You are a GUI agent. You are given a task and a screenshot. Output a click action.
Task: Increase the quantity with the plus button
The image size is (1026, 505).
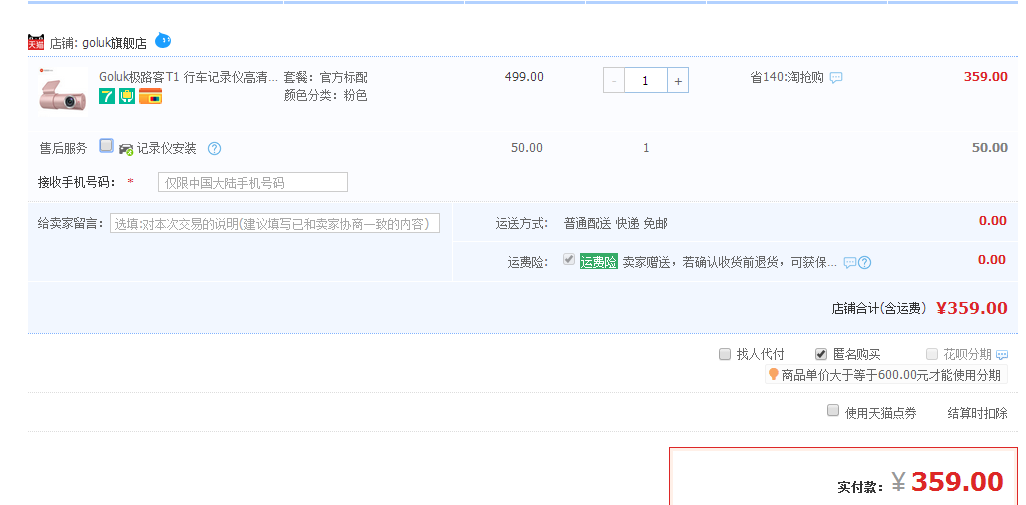[678, 80]
